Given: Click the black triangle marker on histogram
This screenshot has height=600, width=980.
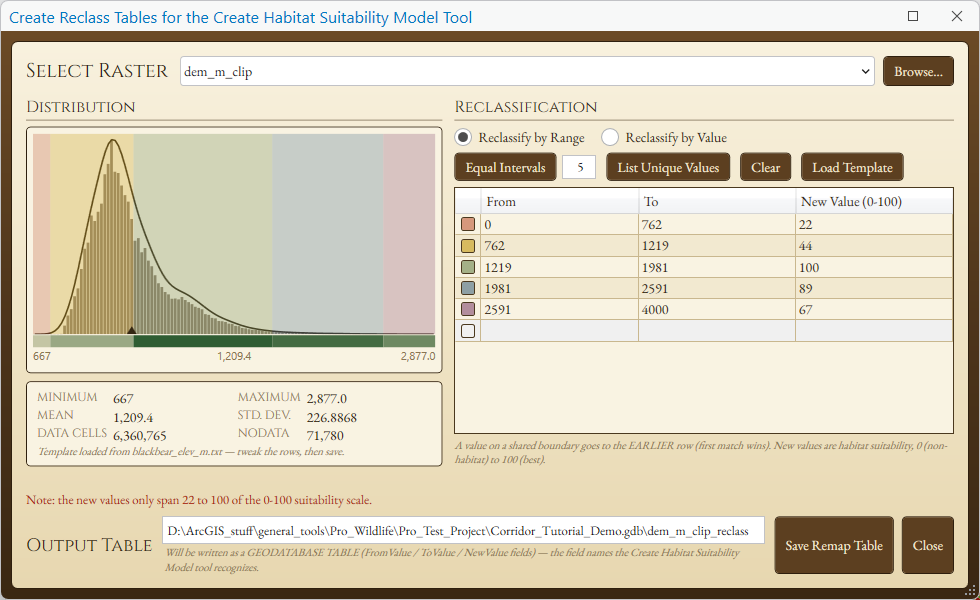Looking at the screenshot, I should [x=131, y=330].
